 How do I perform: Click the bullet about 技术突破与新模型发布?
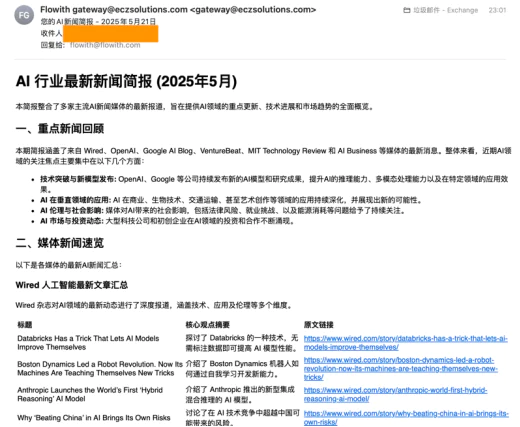coord(274,184)
